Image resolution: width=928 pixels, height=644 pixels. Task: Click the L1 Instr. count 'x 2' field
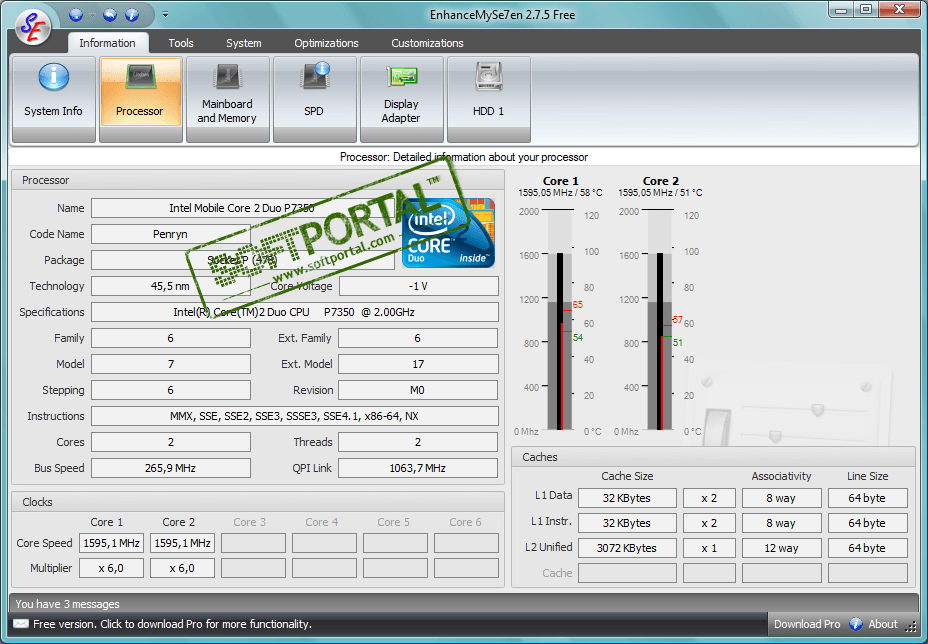click(x=709, y=523)
